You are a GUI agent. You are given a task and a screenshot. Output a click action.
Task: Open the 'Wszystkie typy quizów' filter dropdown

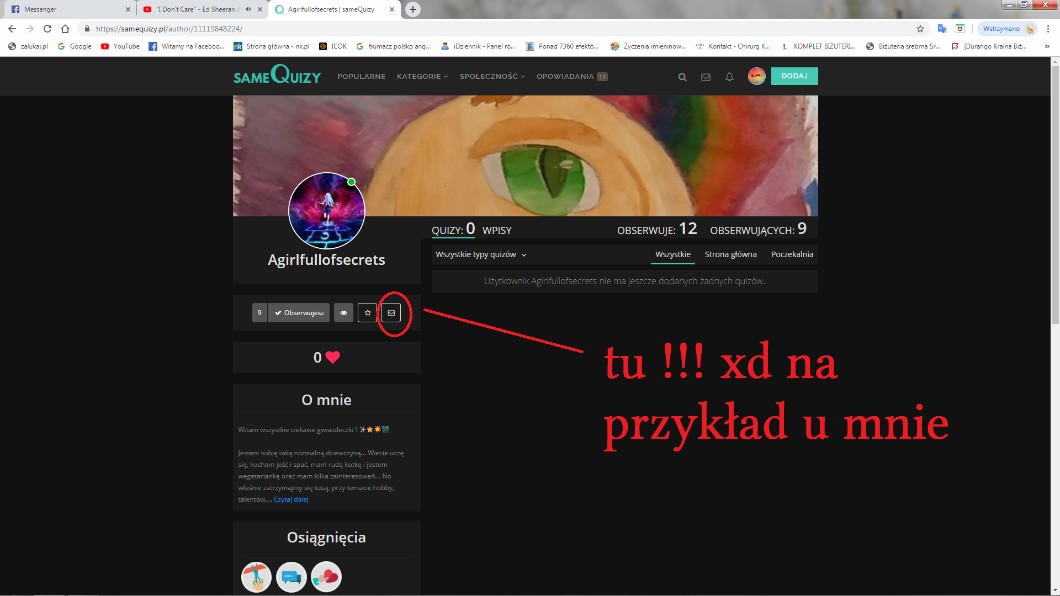[481, 255]
